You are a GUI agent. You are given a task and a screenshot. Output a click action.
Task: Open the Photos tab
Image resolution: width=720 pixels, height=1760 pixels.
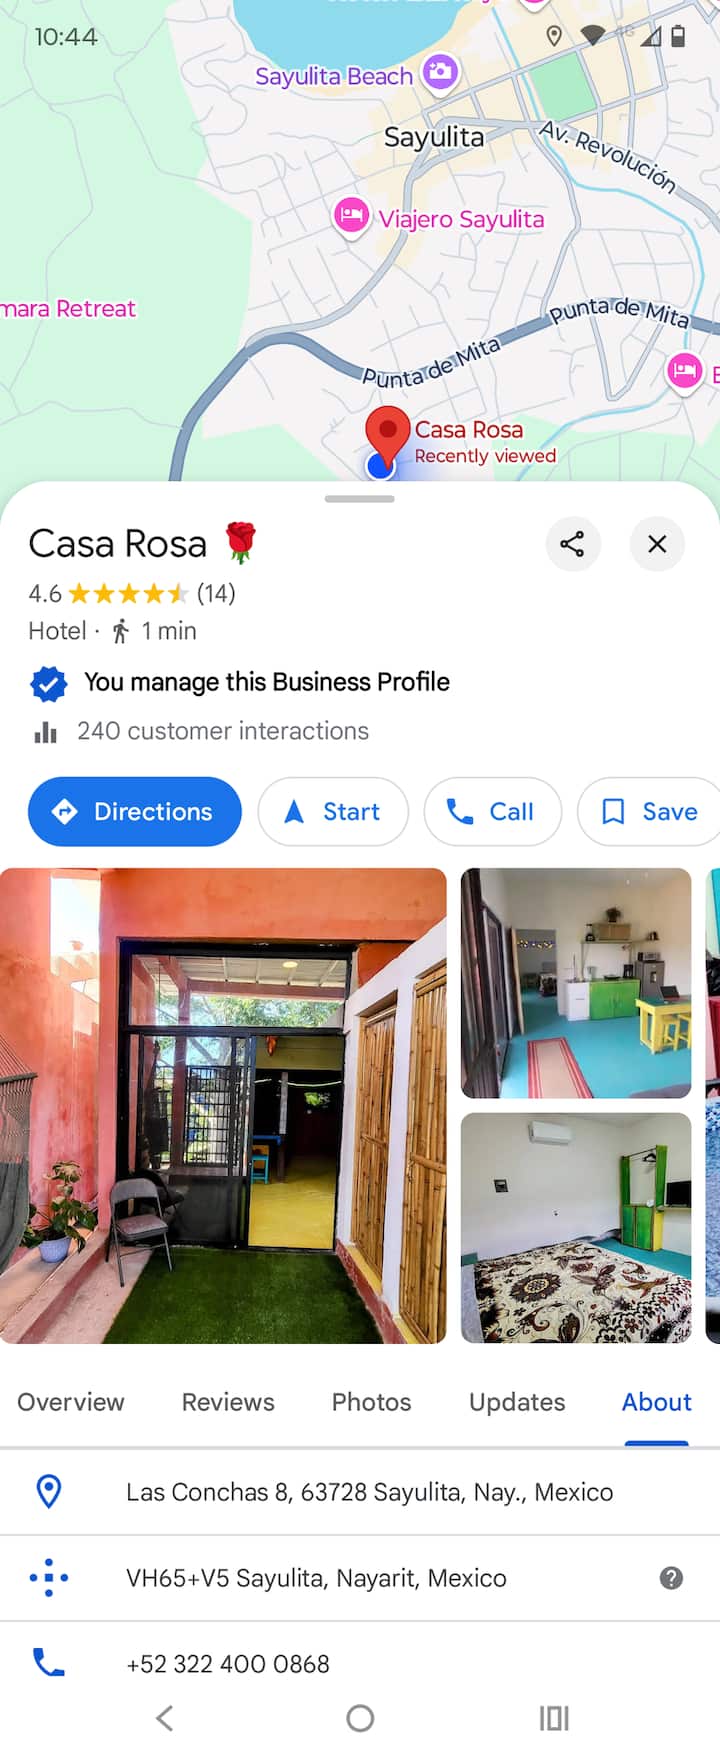371,1402
